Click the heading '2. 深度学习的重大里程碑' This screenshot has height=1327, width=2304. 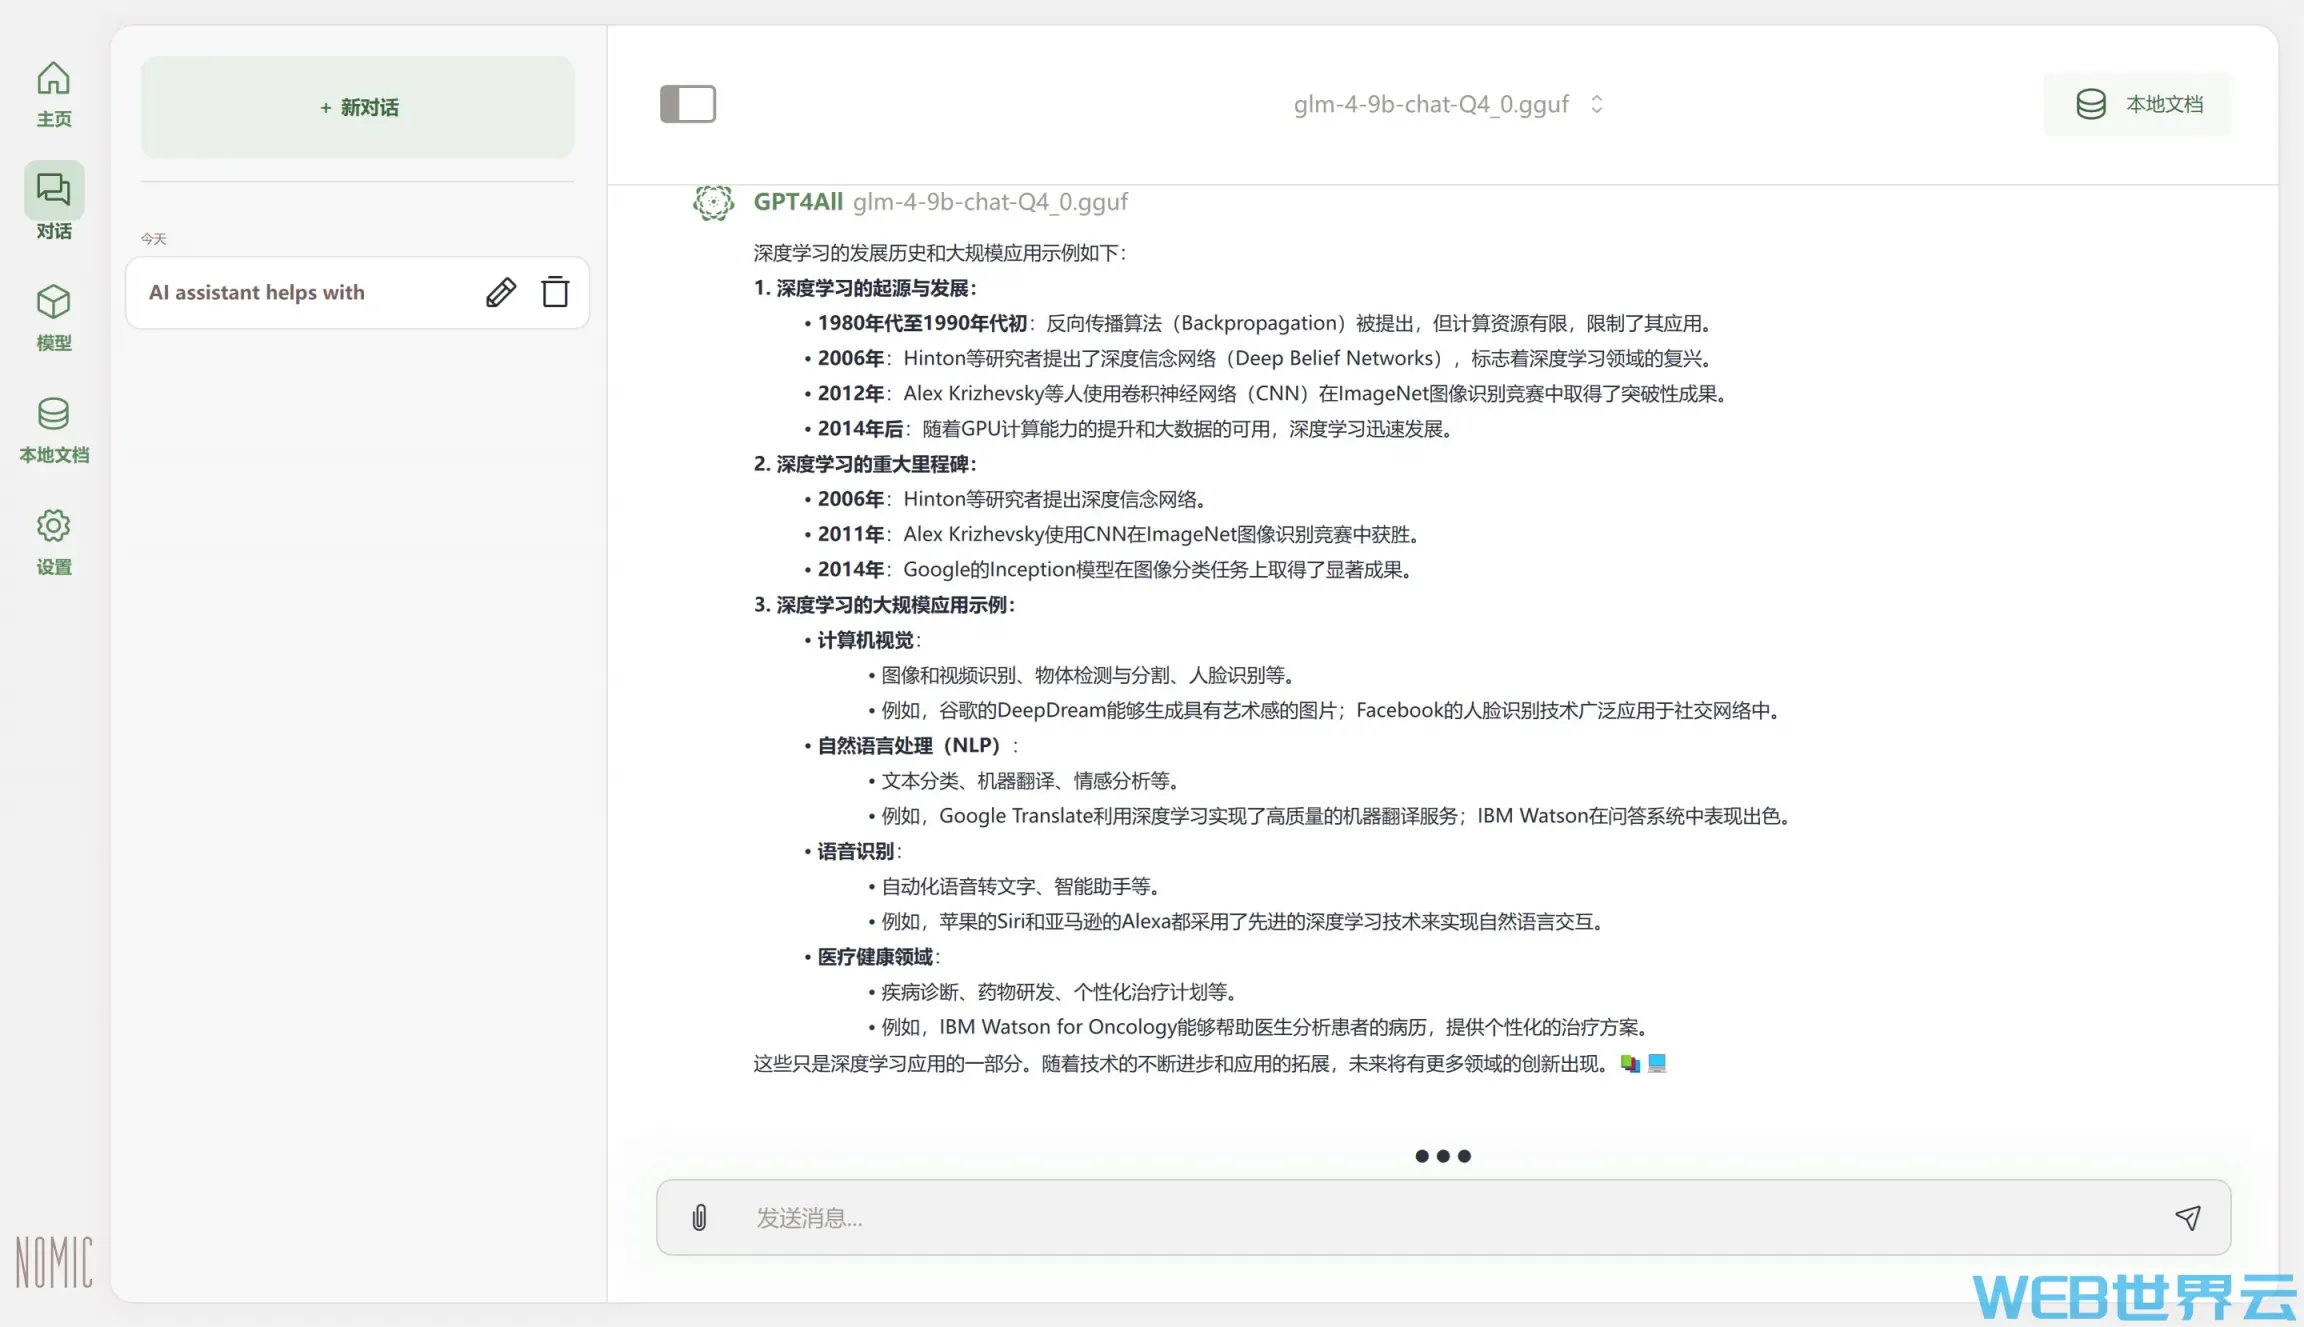[865, 464]
